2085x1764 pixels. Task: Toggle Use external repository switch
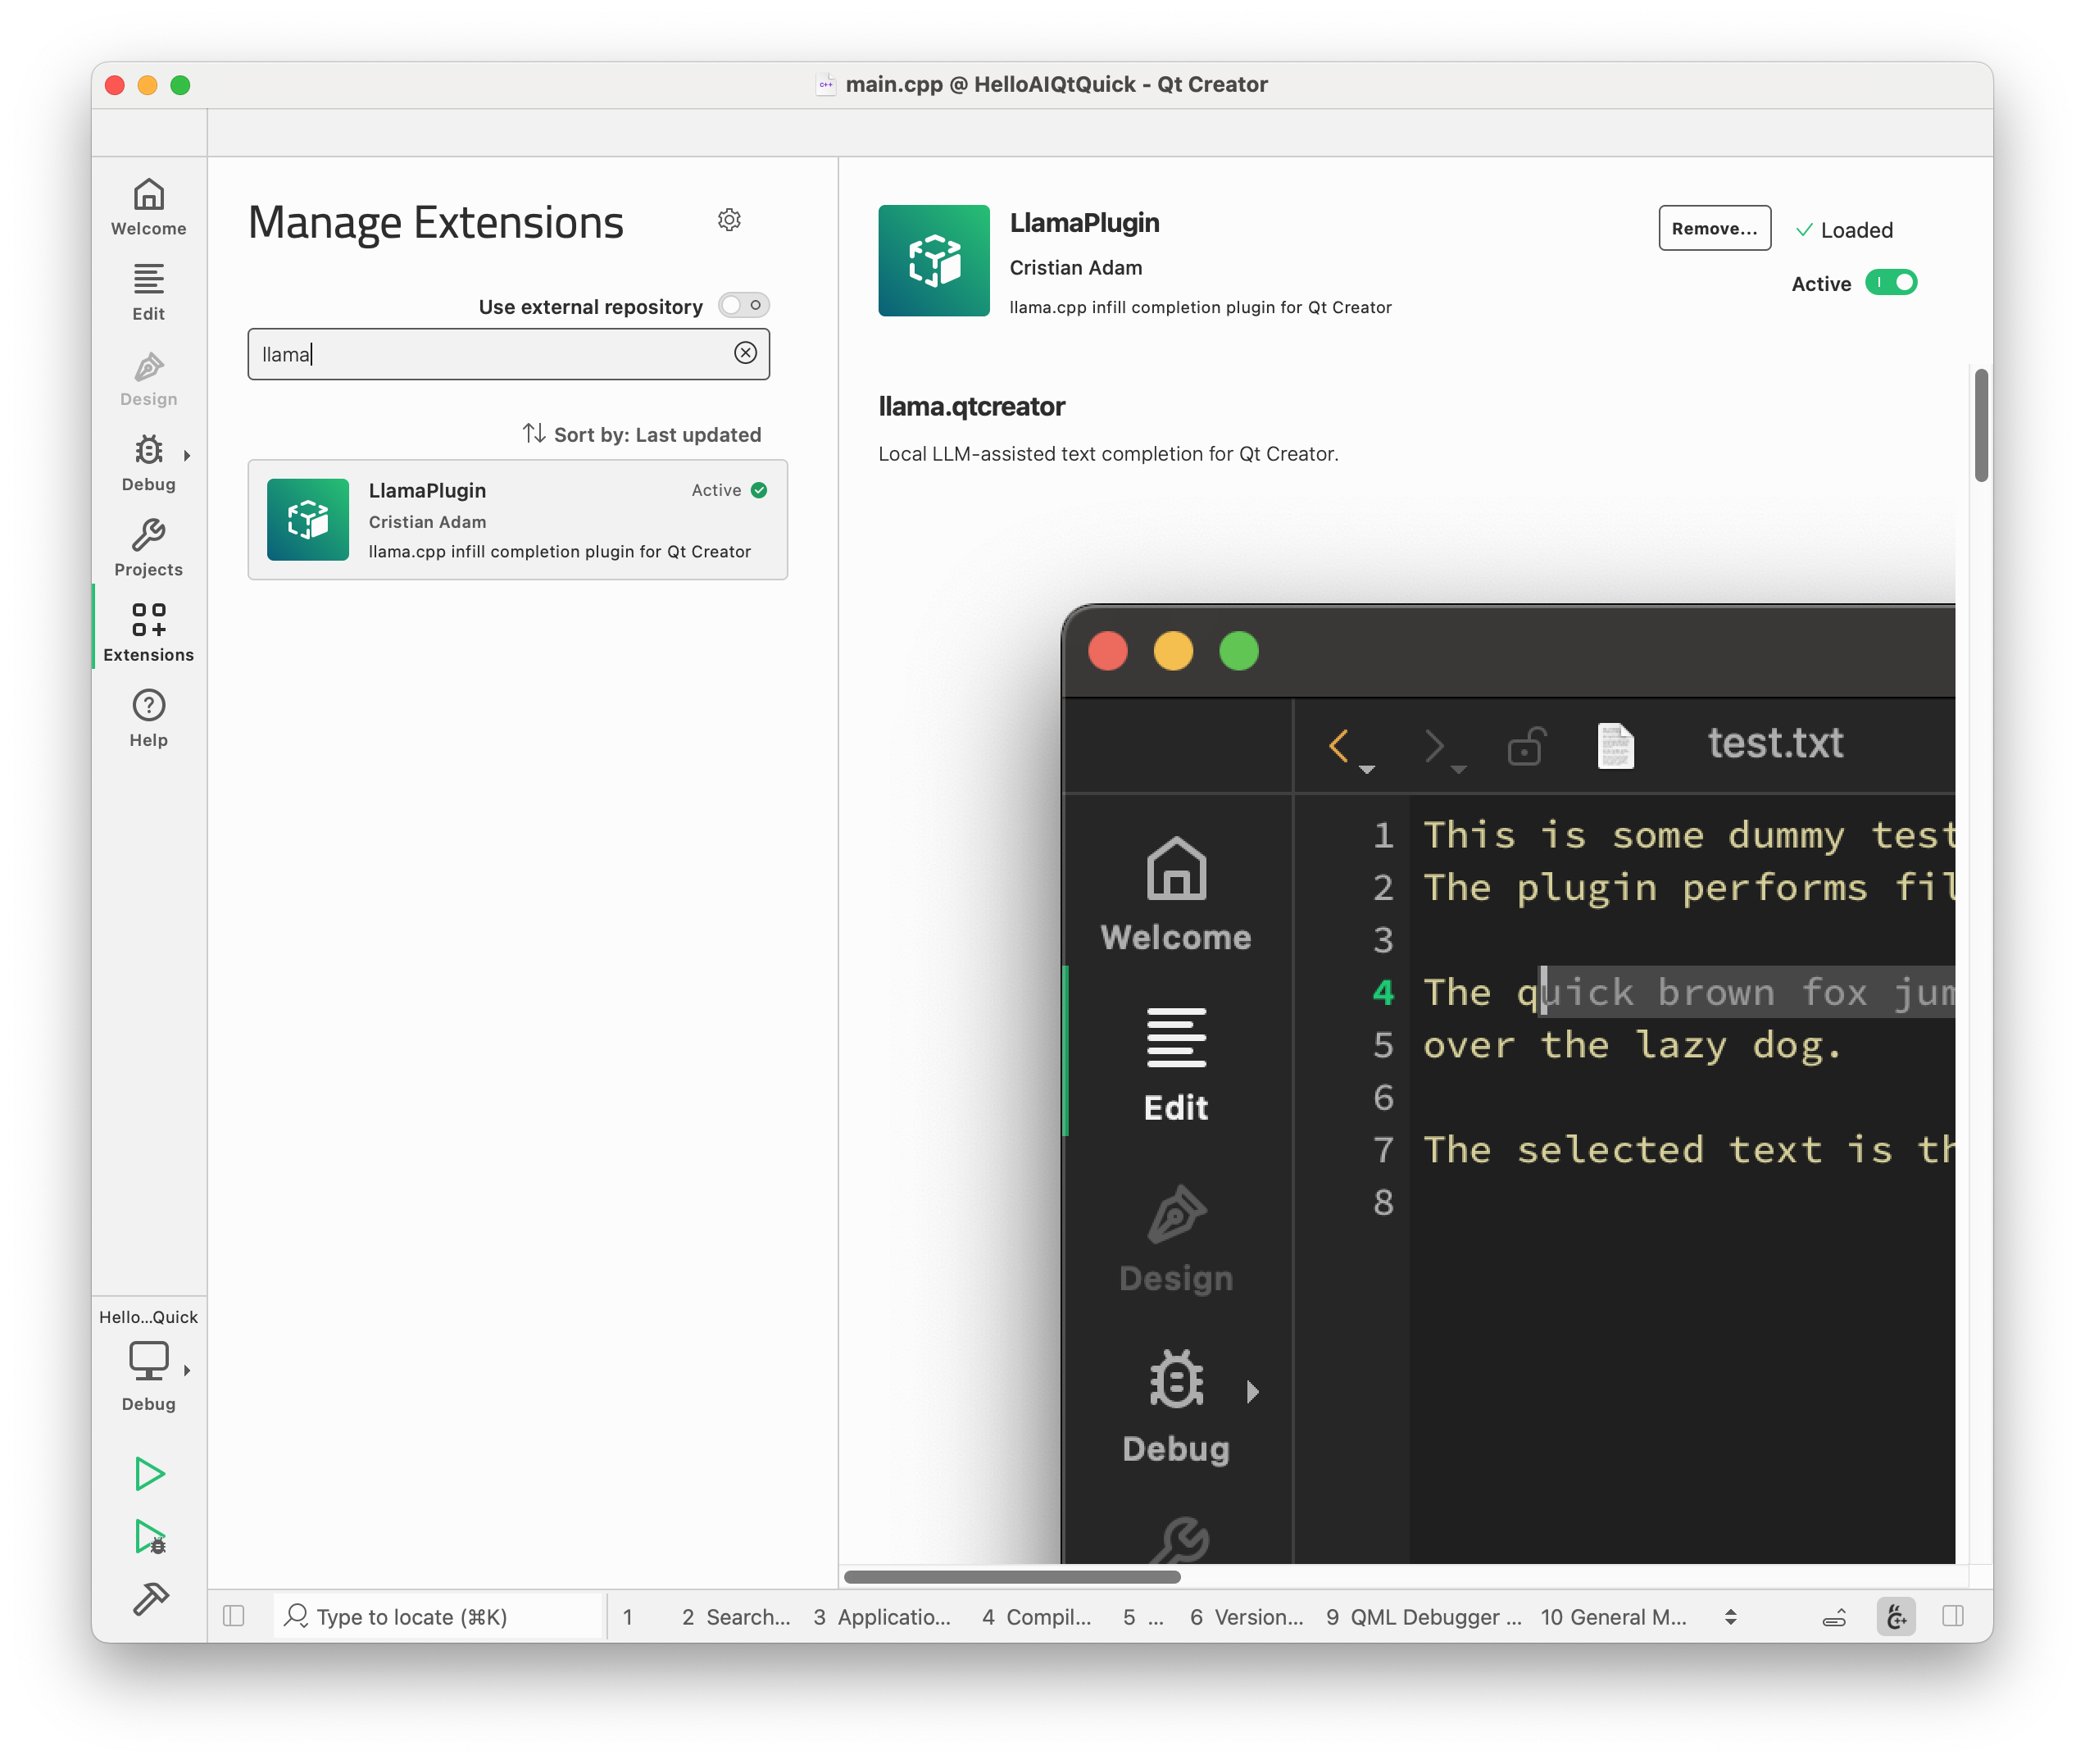point(743,305)
